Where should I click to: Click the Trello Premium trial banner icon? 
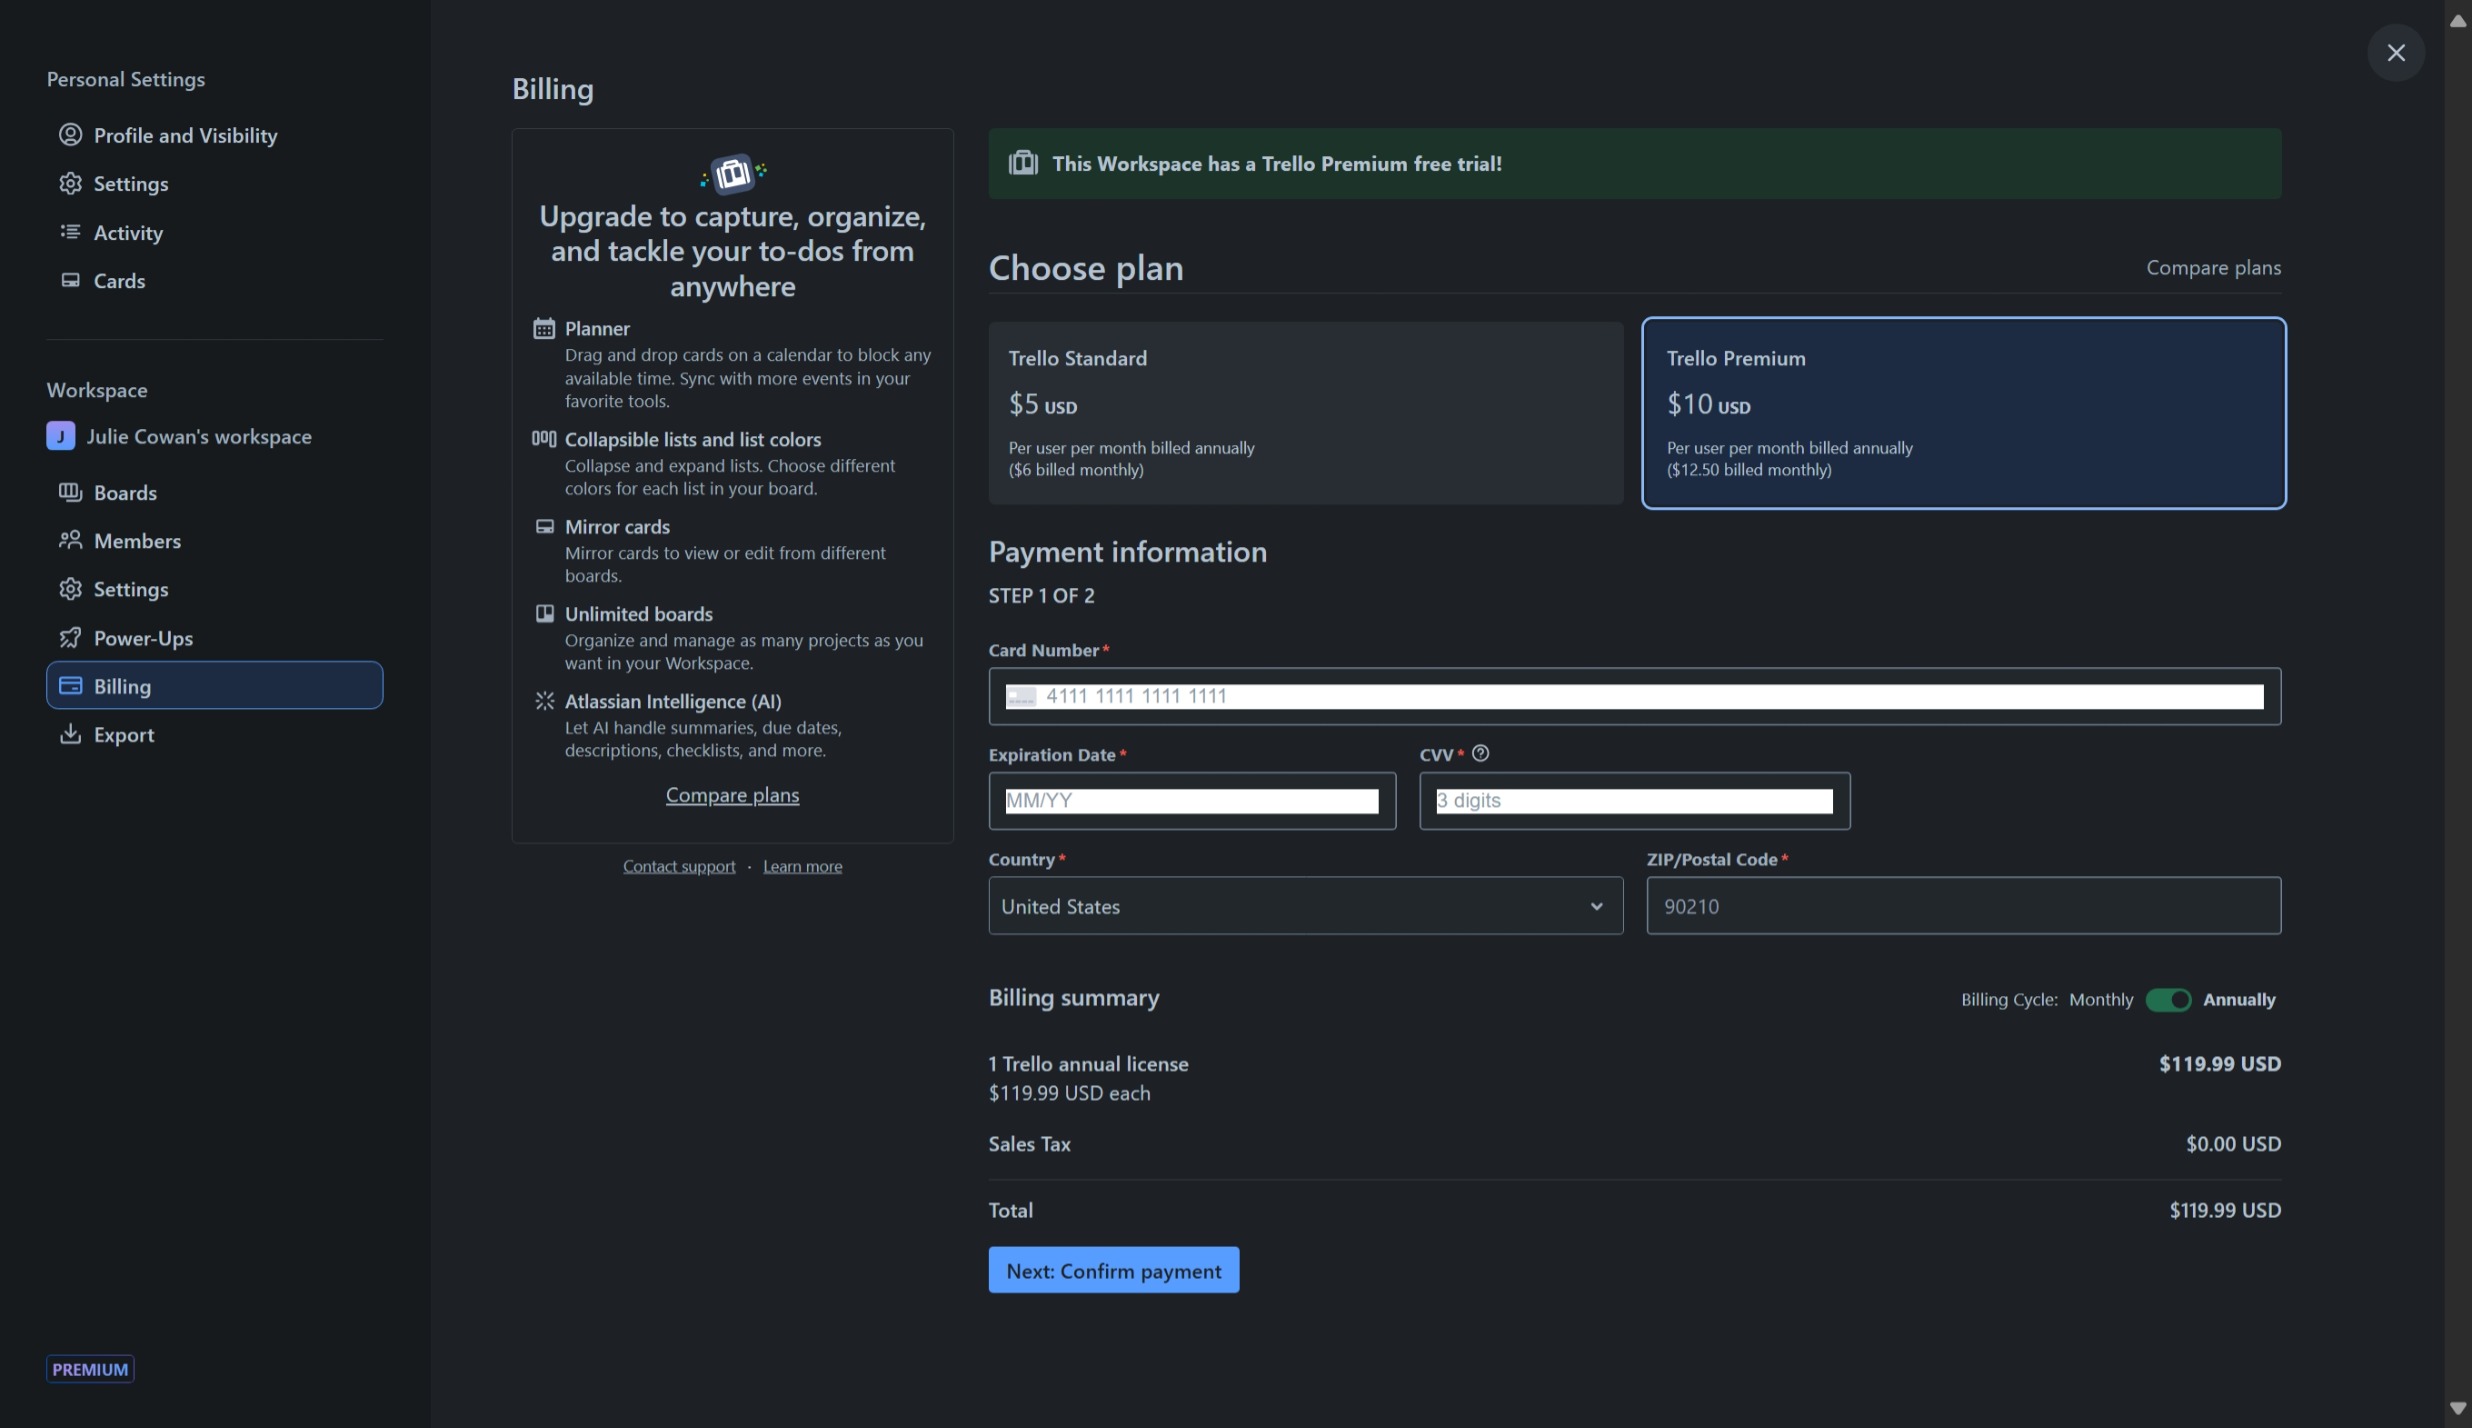[x=1023, y=163]
